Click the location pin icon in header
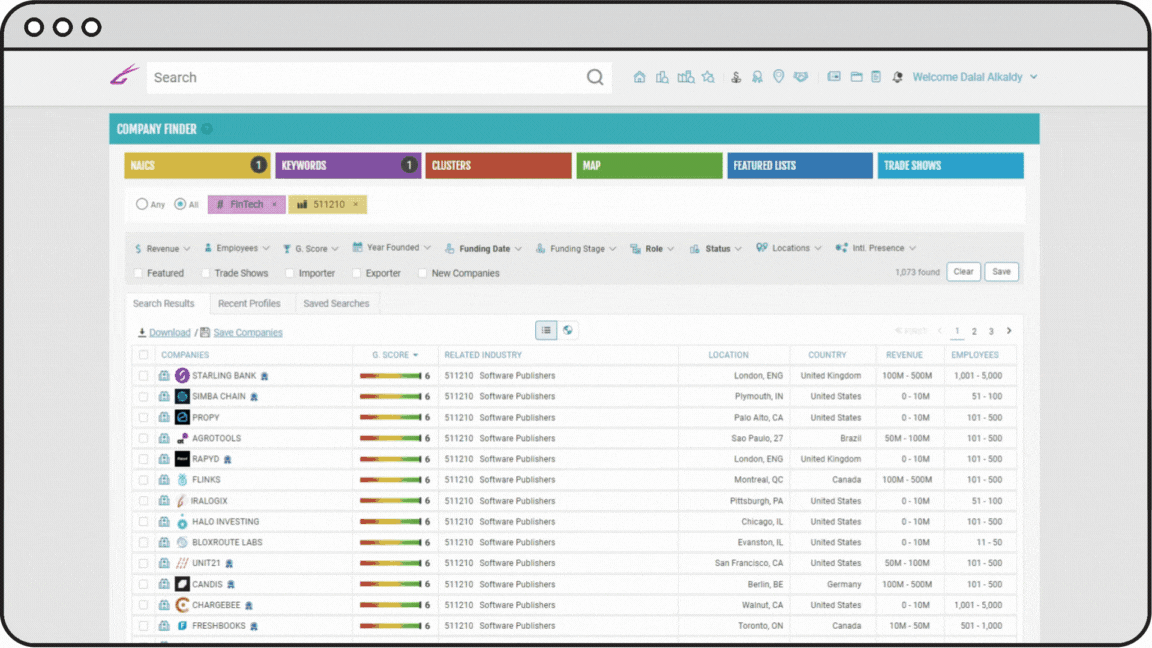 click(x=779, y=77)
